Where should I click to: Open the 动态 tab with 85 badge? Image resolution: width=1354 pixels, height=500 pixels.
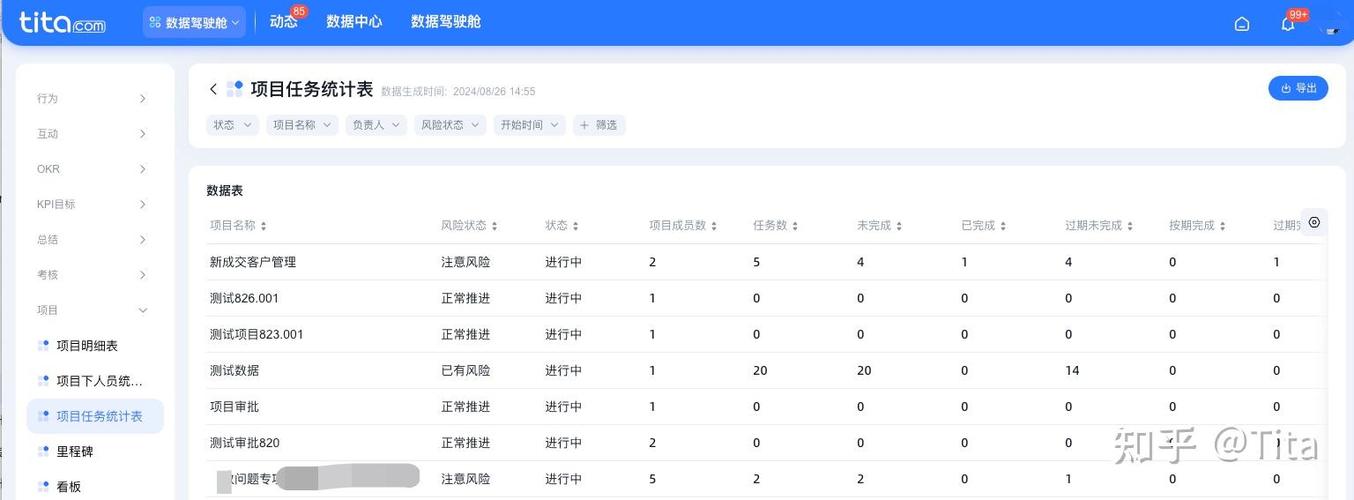(284, 22)
